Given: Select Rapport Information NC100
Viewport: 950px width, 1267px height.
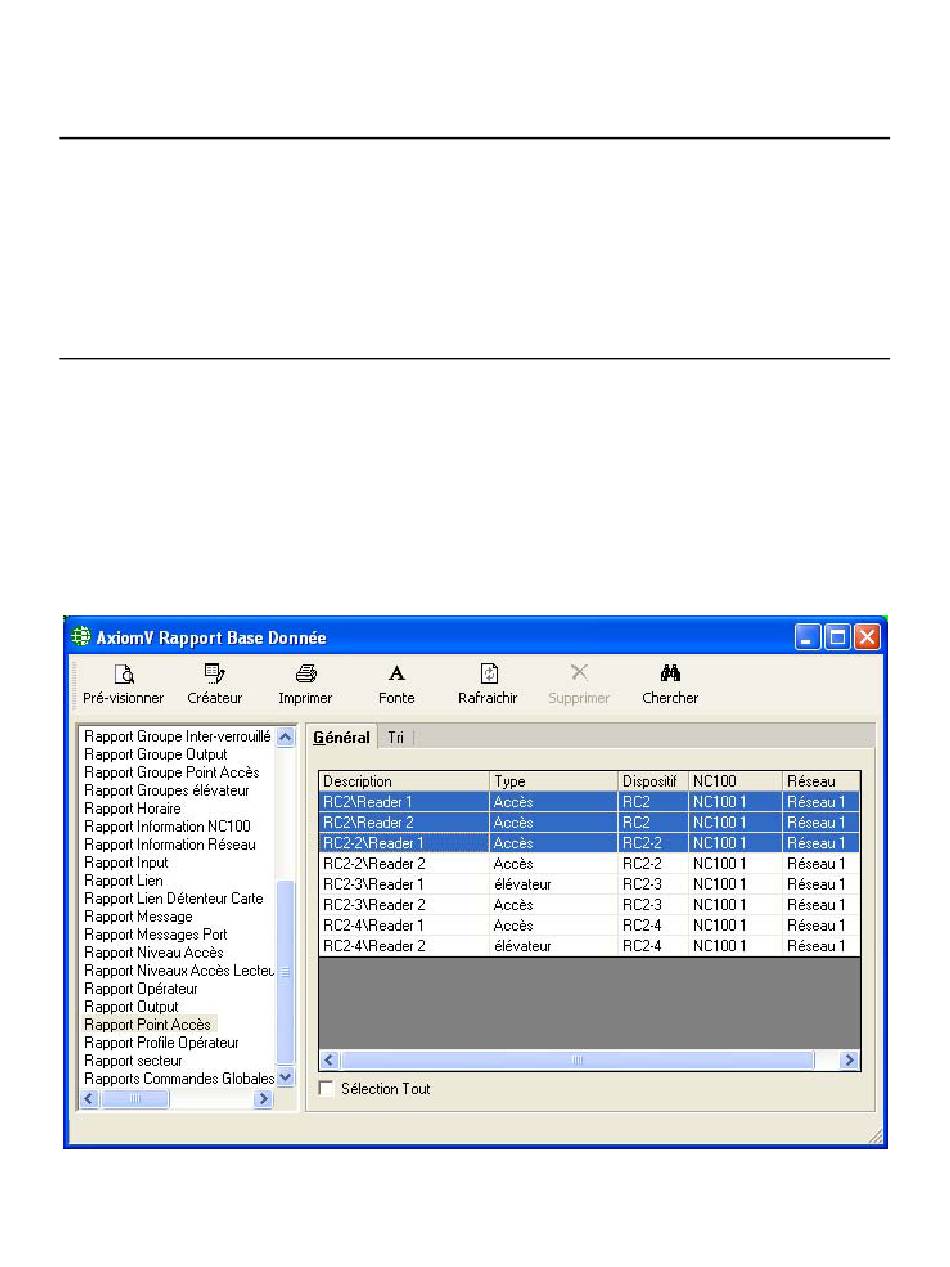Looking at the screenshot, I should coord(168,827).
